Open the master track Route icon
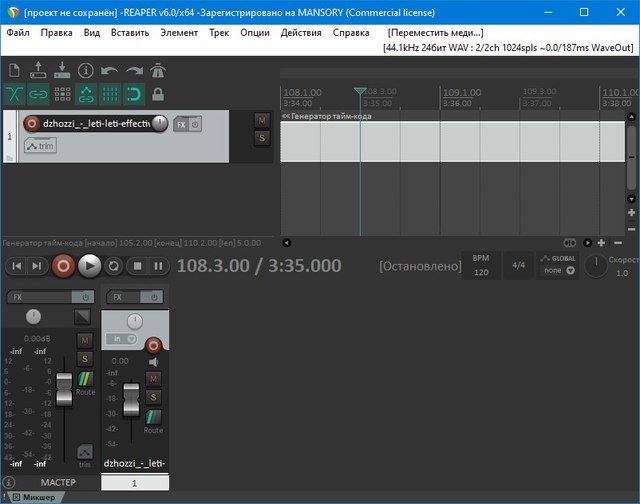This screenshot has width=640, height=504. coord(85,381)
